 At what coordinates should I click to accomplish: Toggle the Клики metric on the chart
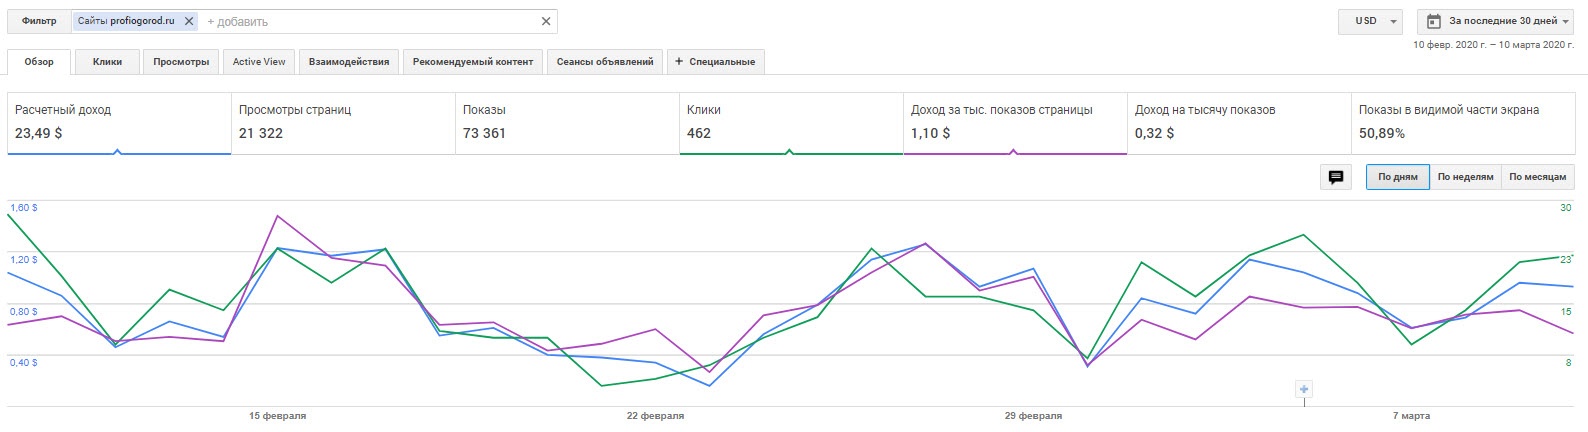[790, 122]
